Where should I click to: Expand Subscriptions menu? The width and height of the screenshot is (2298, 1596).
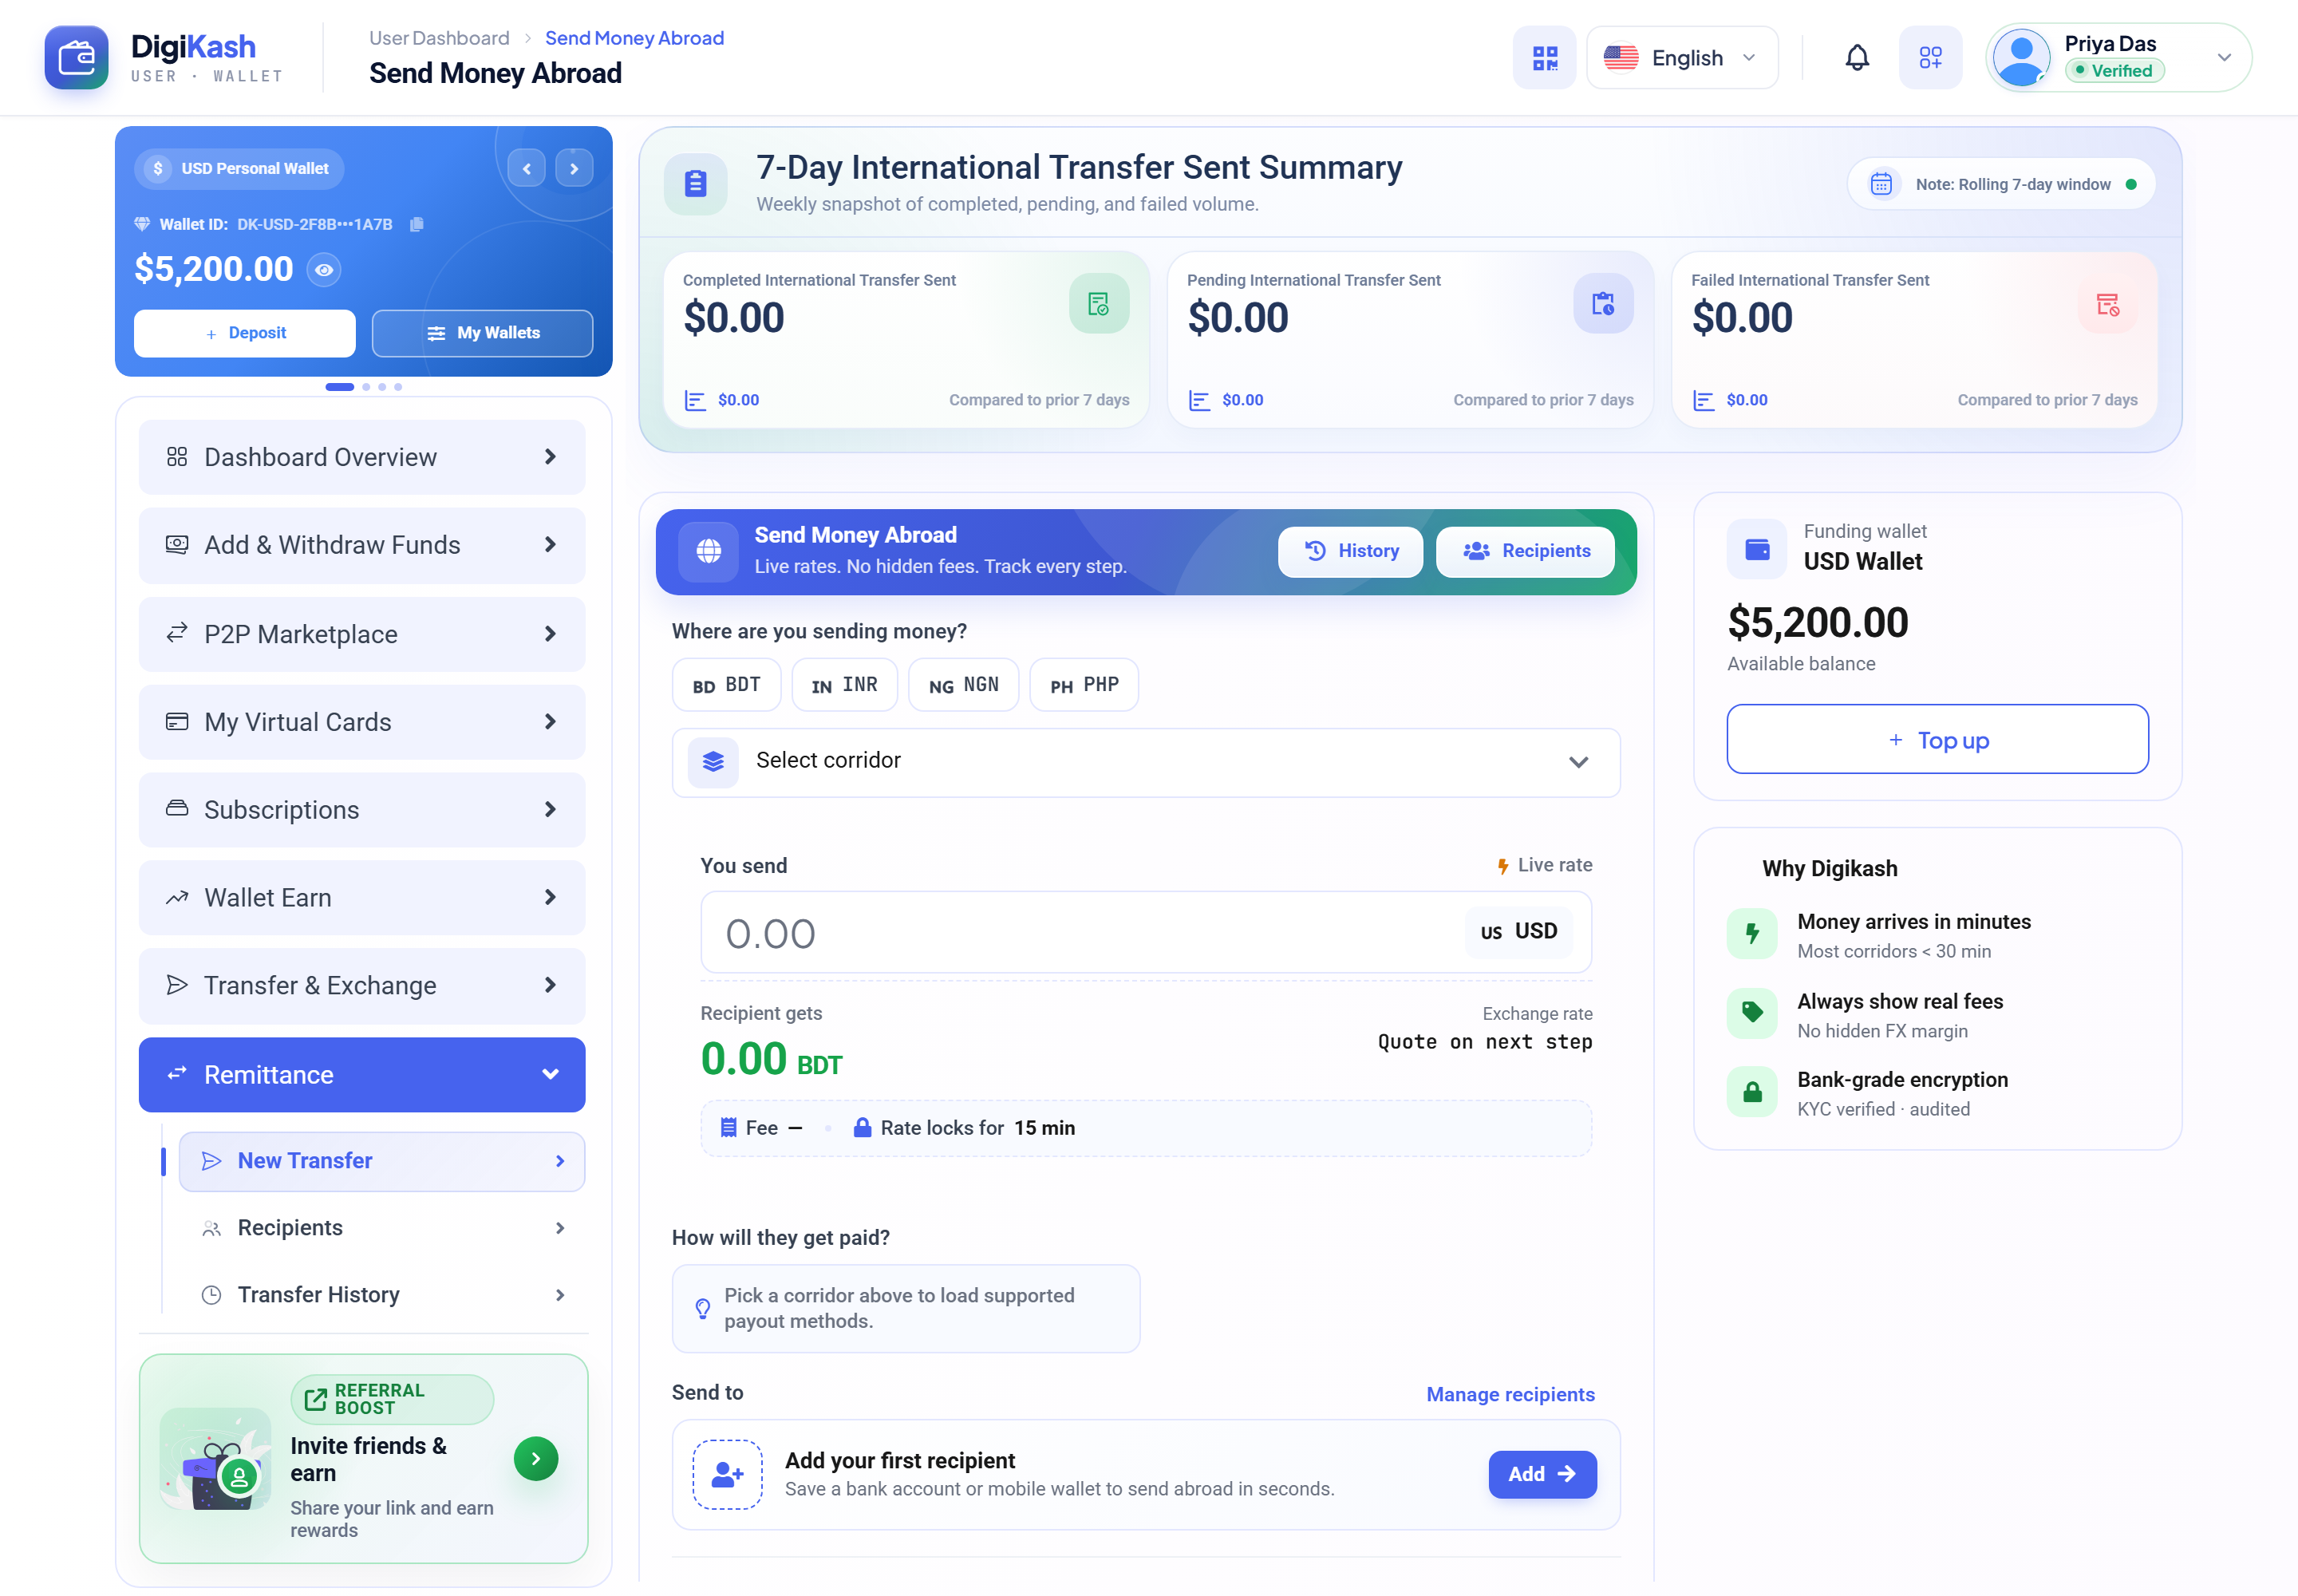click(361, 810)
